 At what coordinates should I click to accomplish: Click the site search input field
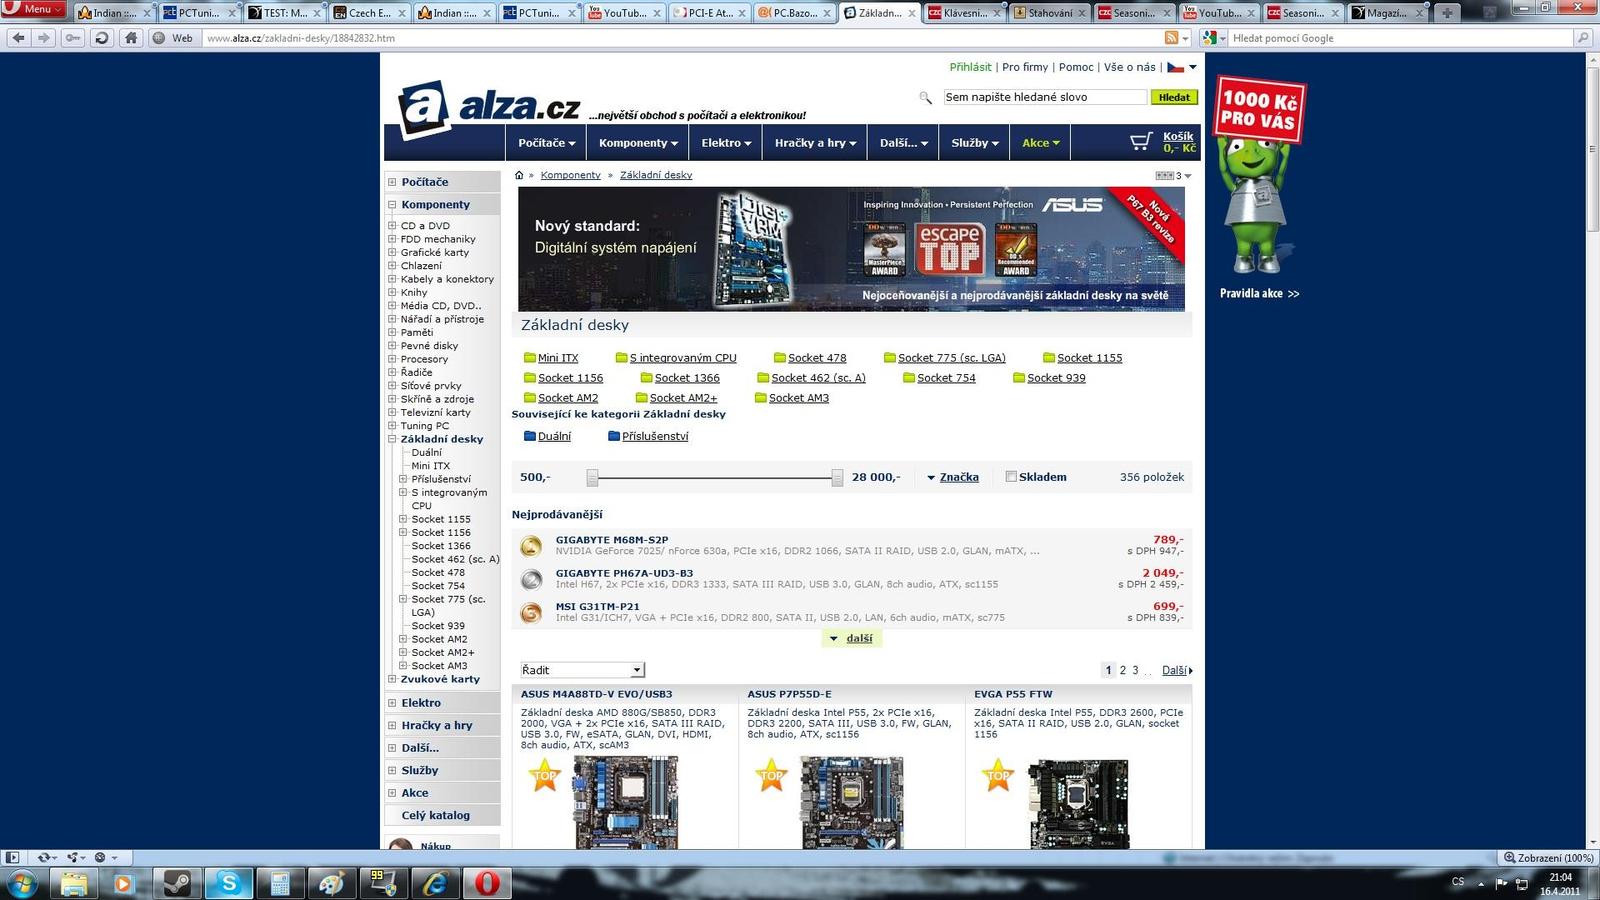(x=1045, y=97)
